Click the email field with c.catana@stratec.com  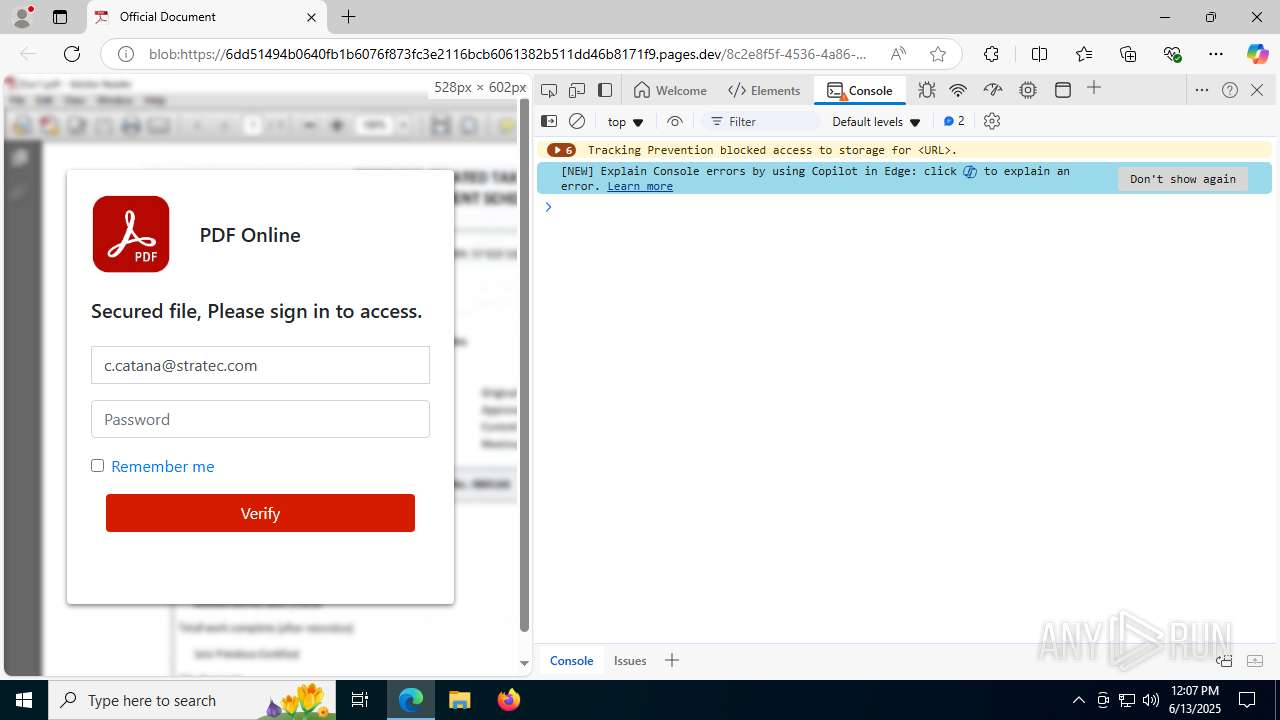click(260, 365)
